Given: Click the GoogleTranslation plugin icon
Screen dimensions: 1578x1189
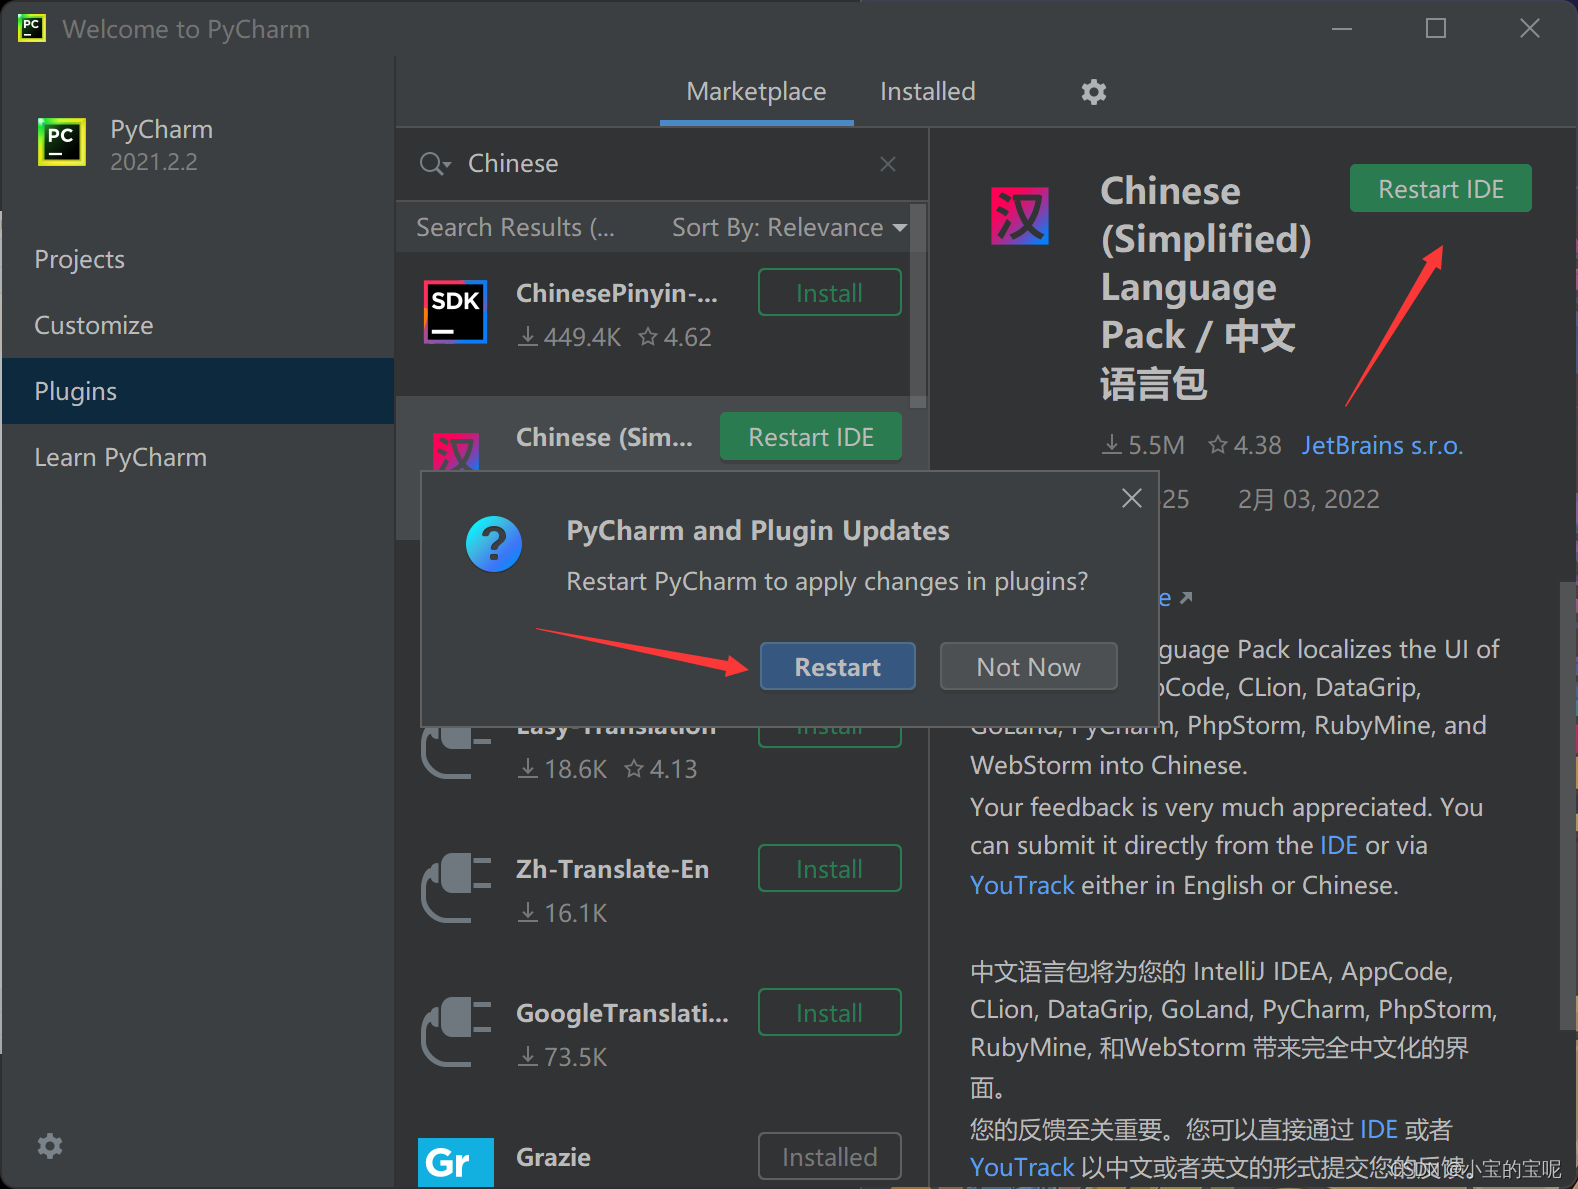Looking at the screenshot, I should pos(457,1032).
